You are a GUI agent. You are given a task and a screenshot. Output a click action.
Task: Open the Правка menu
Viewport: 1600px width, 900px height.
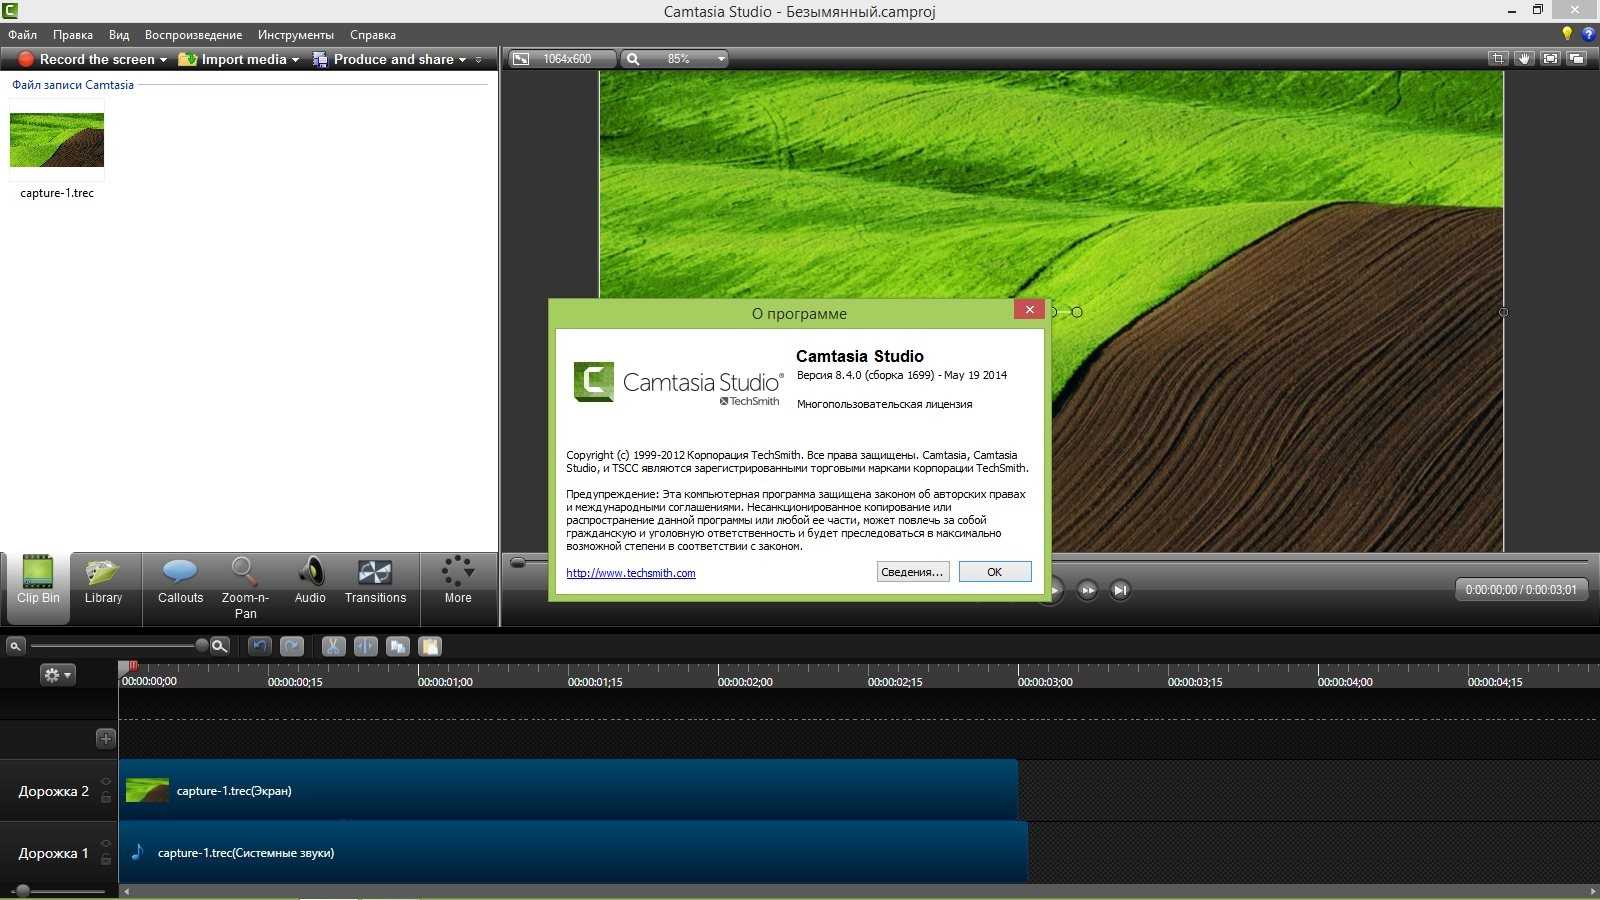coord(73,35)
